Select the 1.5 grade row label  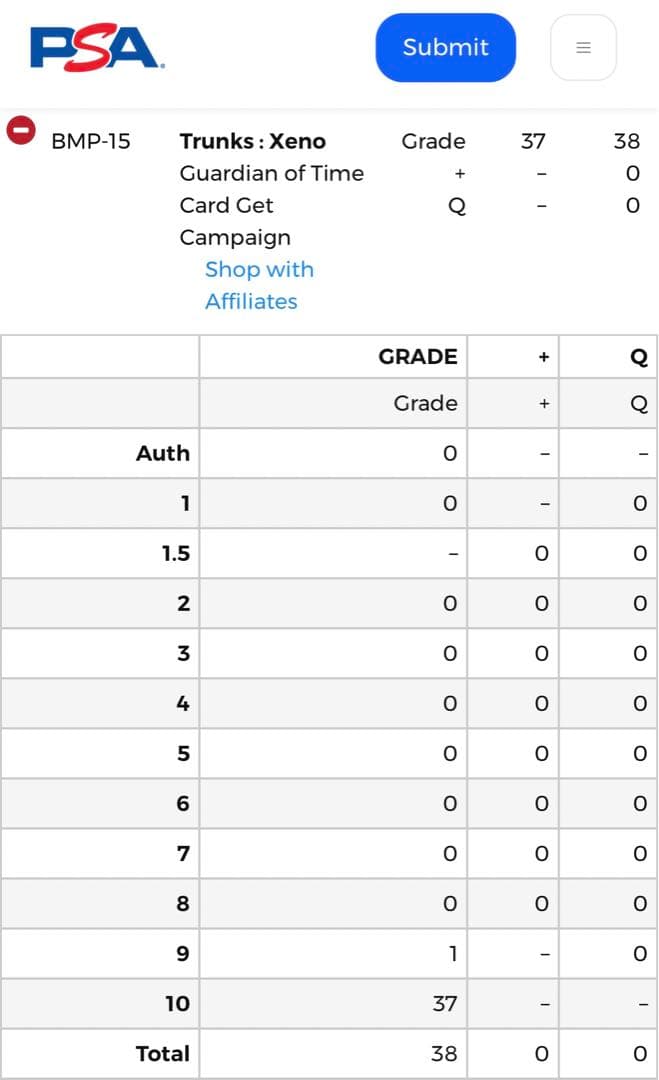tap(175, 553)
